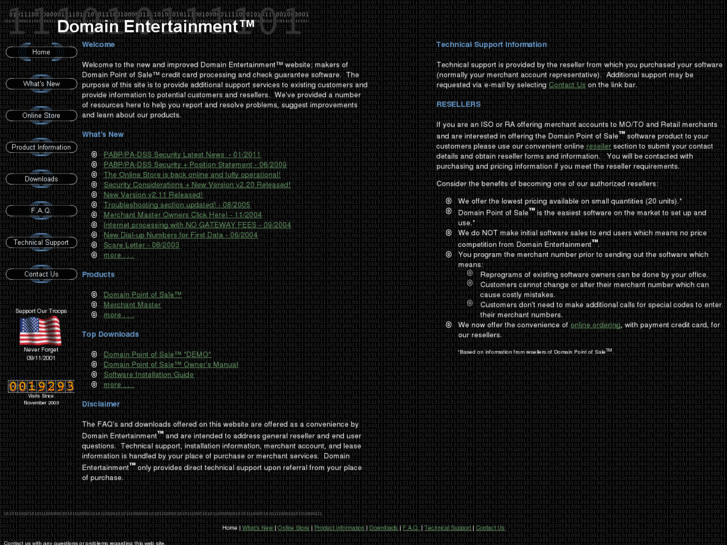Open 'The Online Store is back online' link

[x=192, y=175]
